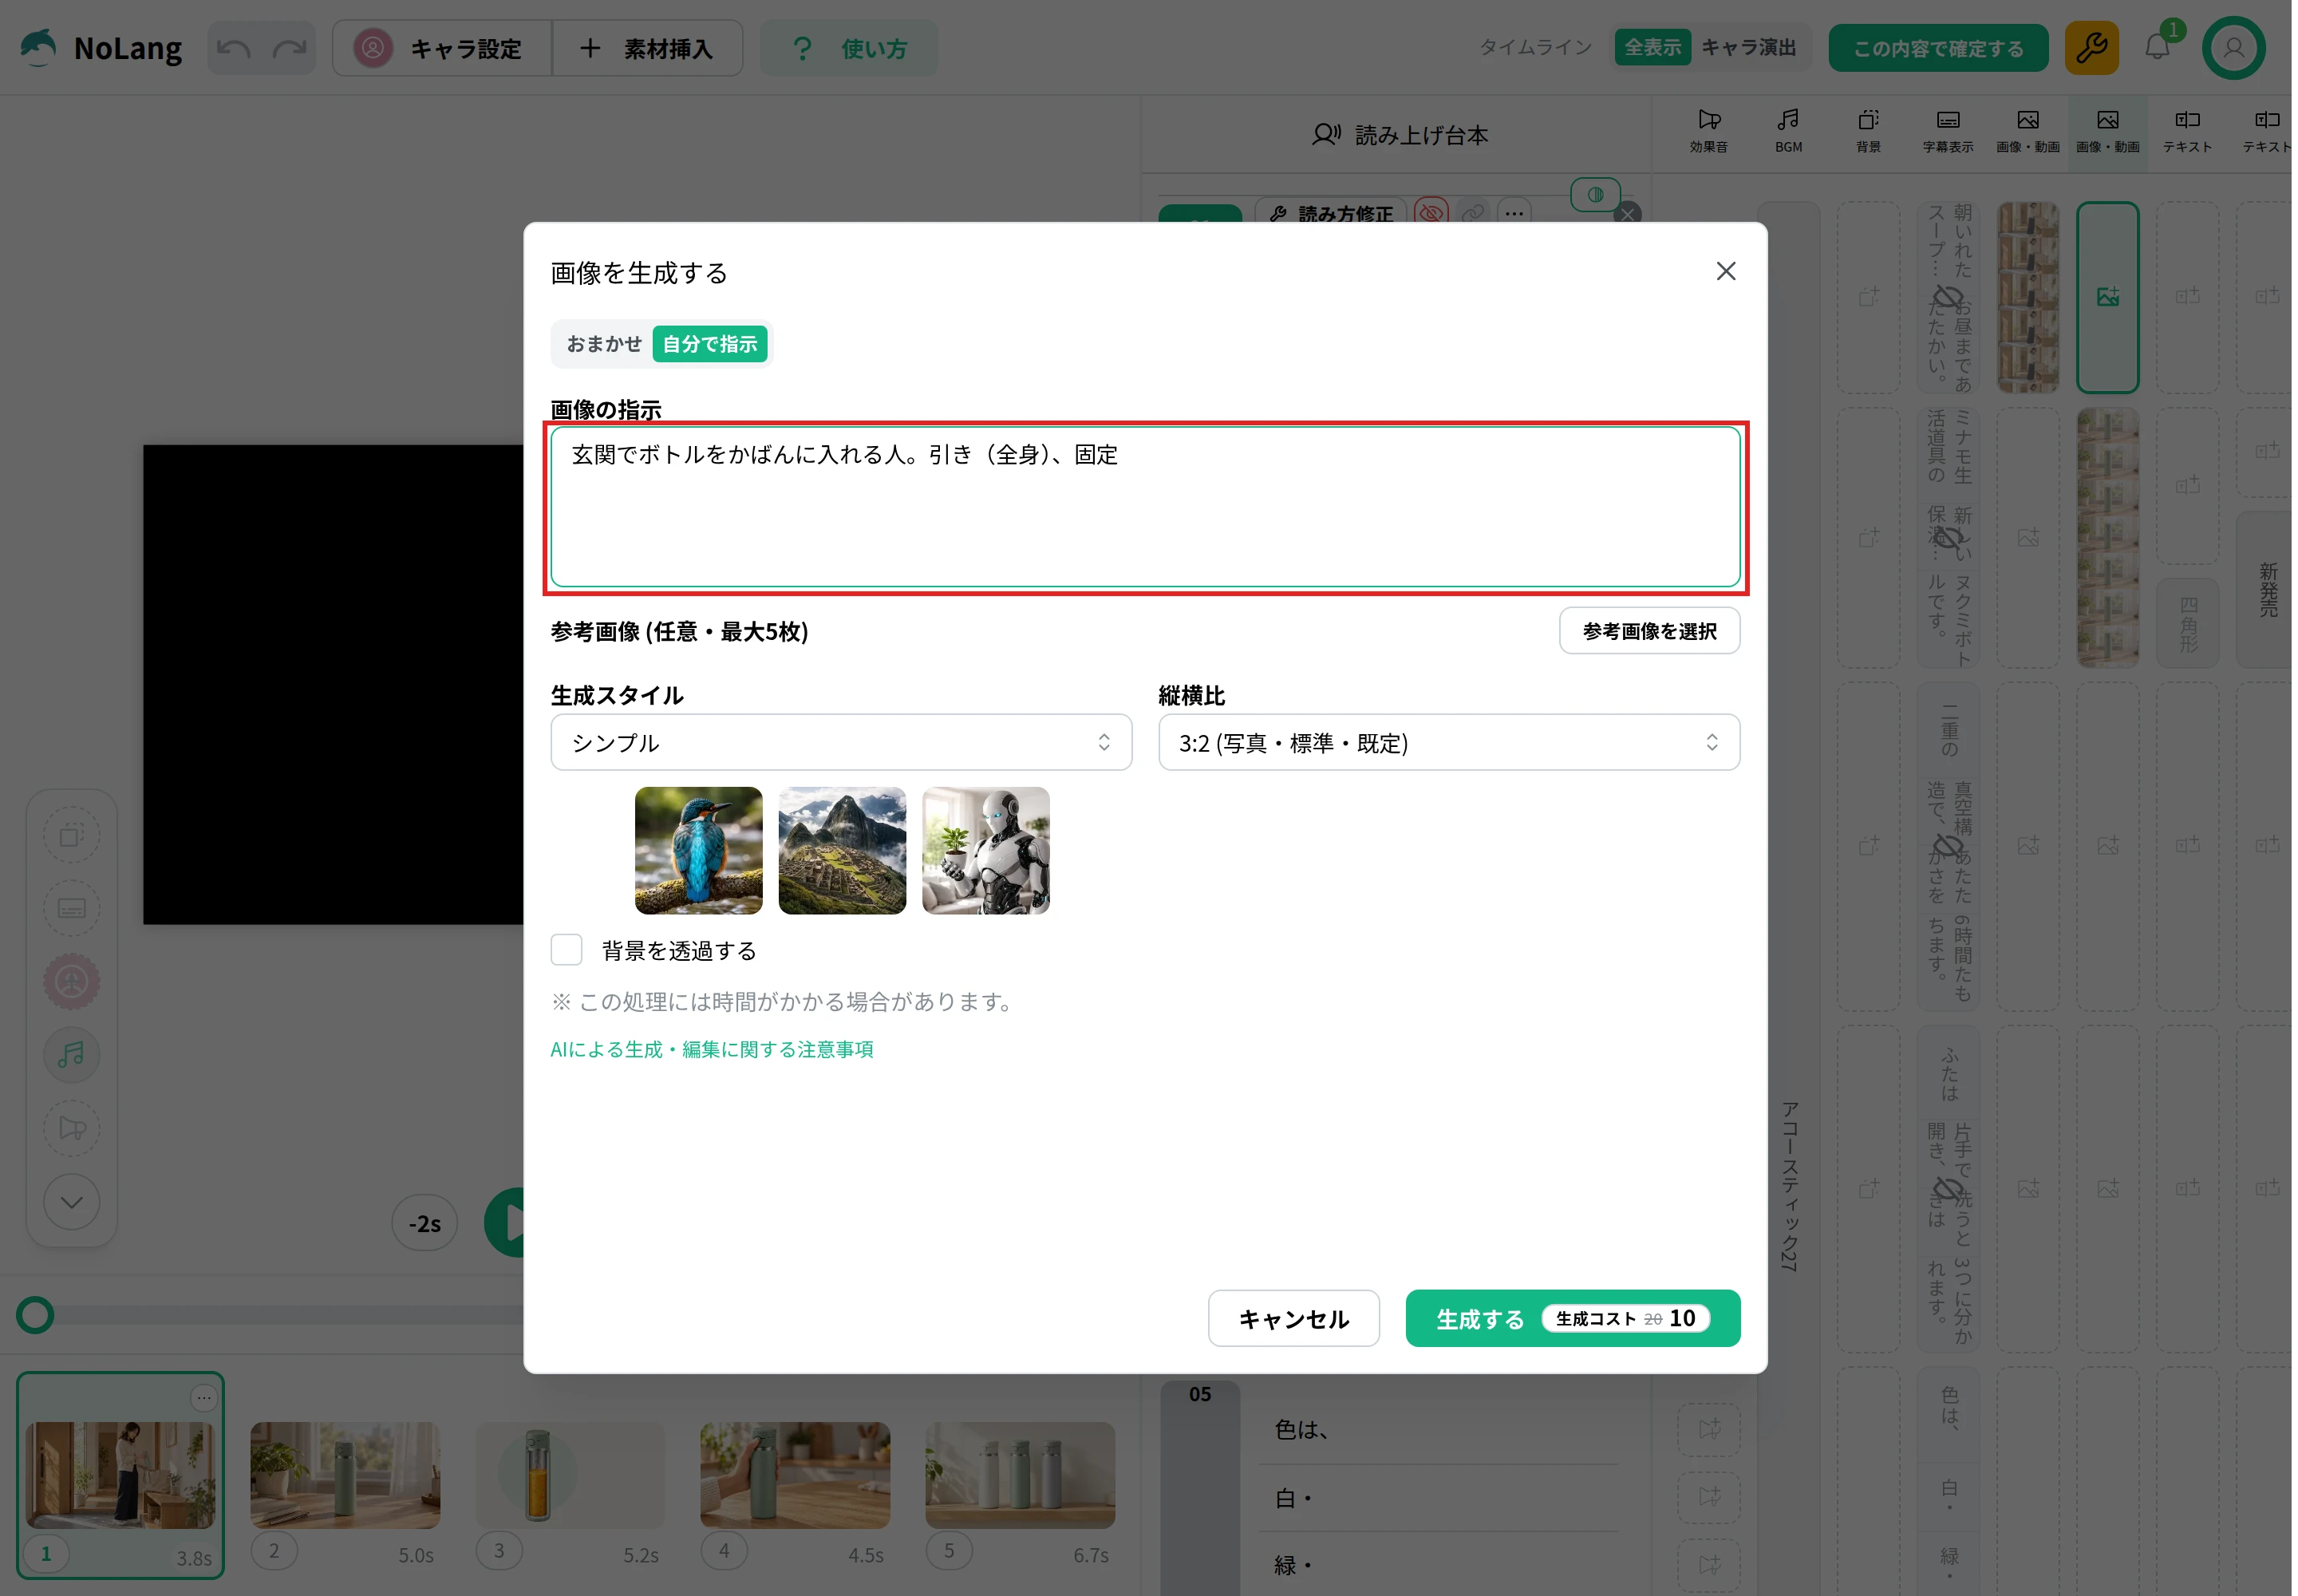Image resolution: width=2298 pixels, height=1596 pixels.
Task: Open the ellipsis menu near 読み方修正
Action: tap(1514, 212)
